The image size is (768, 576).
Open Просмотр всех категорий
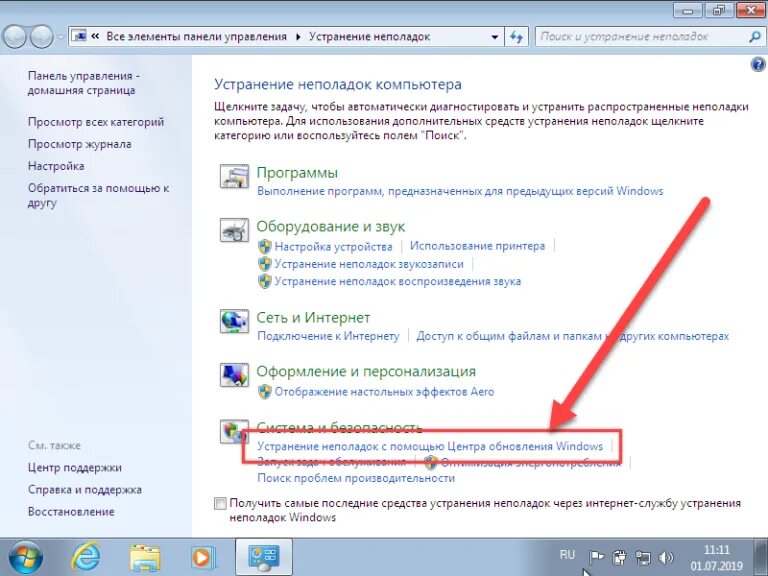96,122
